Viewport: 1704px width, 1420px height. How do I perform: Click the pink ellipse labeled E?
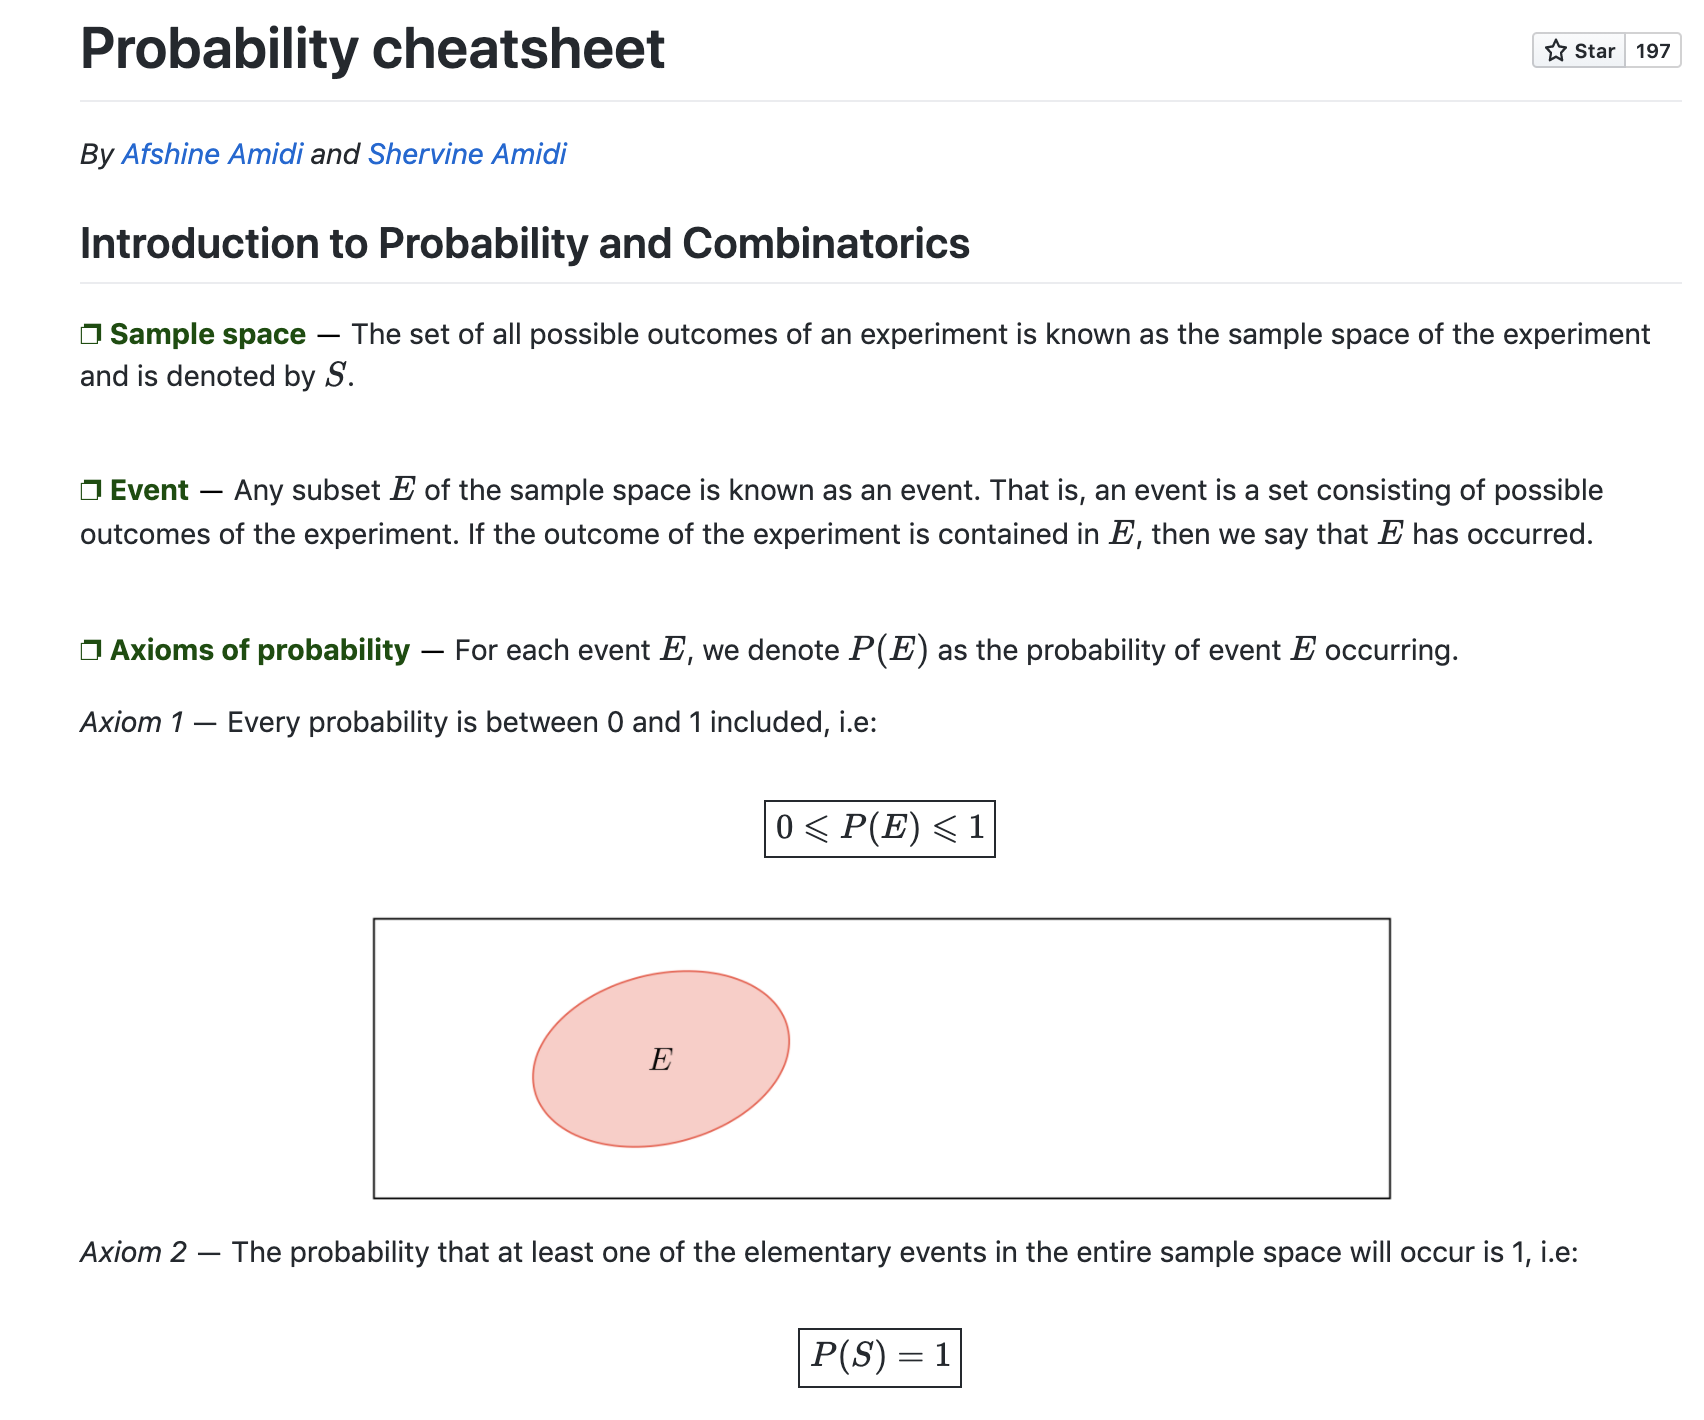point(661,1059)
